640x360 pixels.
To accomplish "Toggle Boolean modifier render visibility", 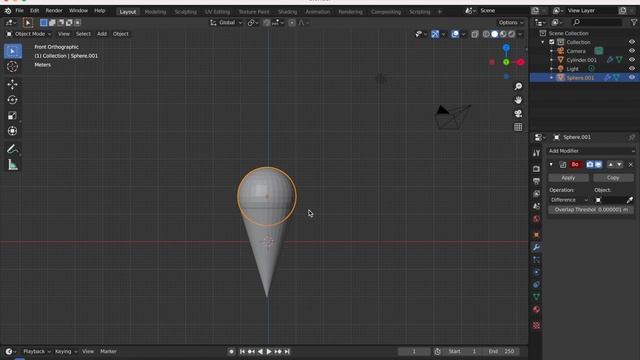I will click(x=590, y=164).
